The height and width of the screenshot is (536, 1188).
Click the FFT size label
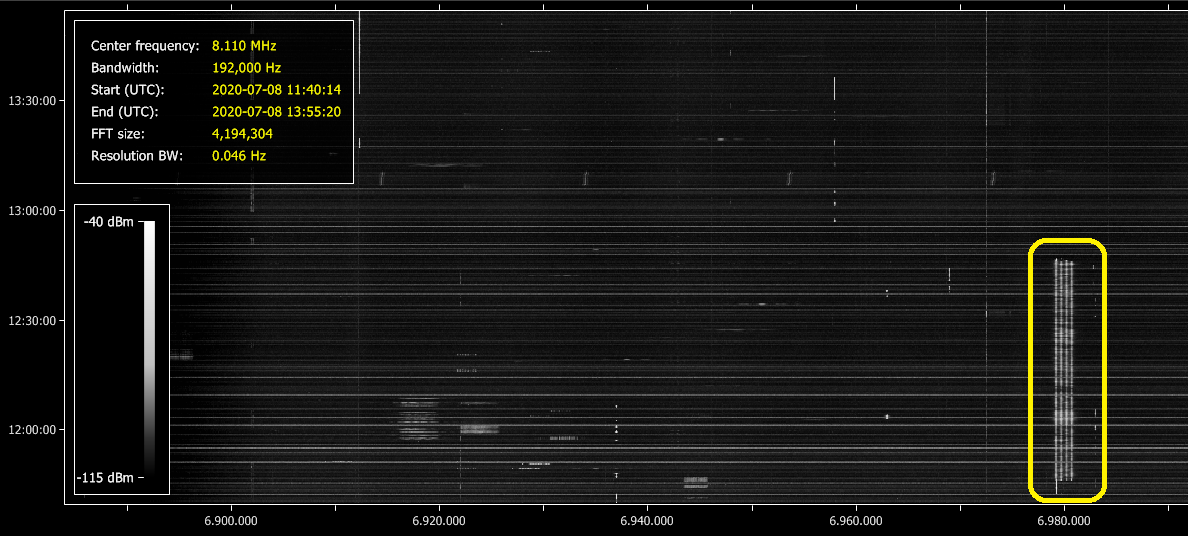point(116,134)
